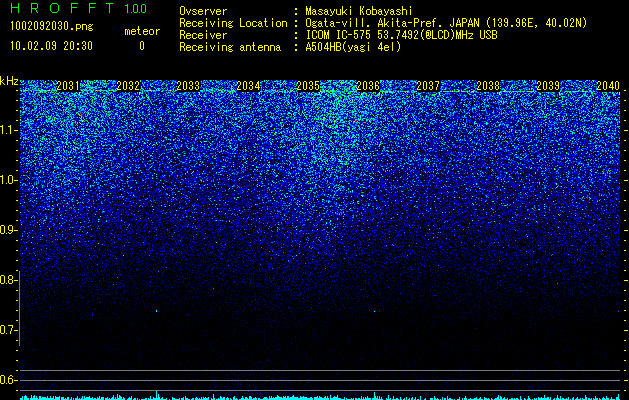This screenshot has width=629, height=400.
Task: Click the HROFFT 1.0.0 title text
Action: click(x=79, y=8)
